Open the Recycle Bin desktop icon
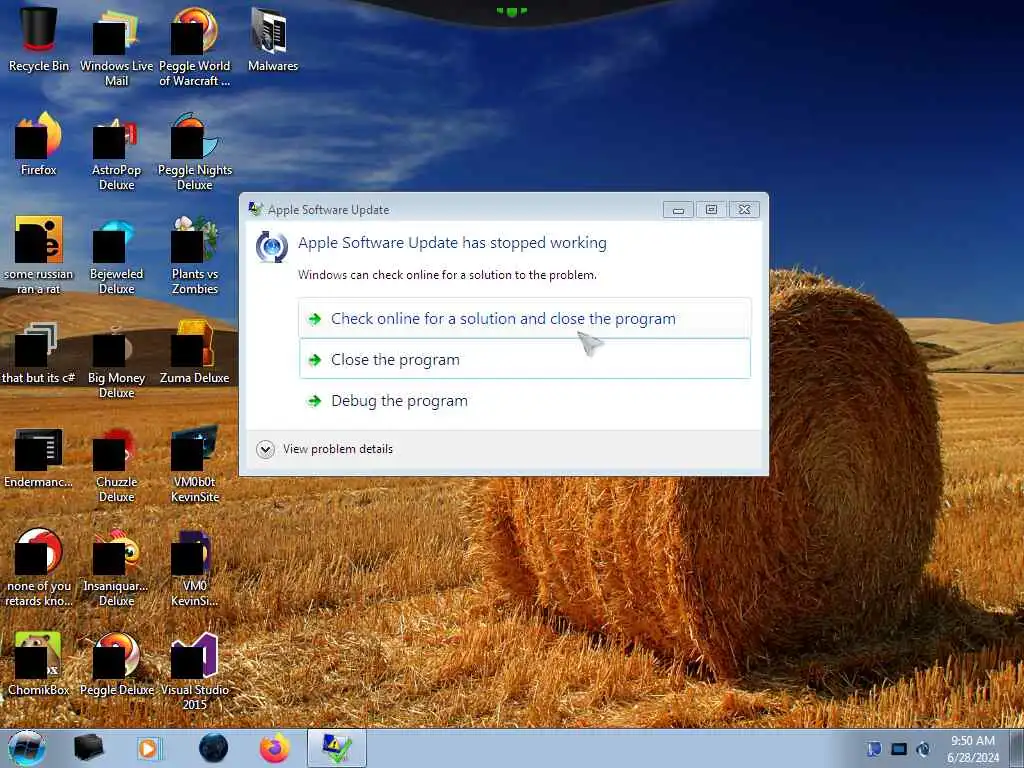 39,39
